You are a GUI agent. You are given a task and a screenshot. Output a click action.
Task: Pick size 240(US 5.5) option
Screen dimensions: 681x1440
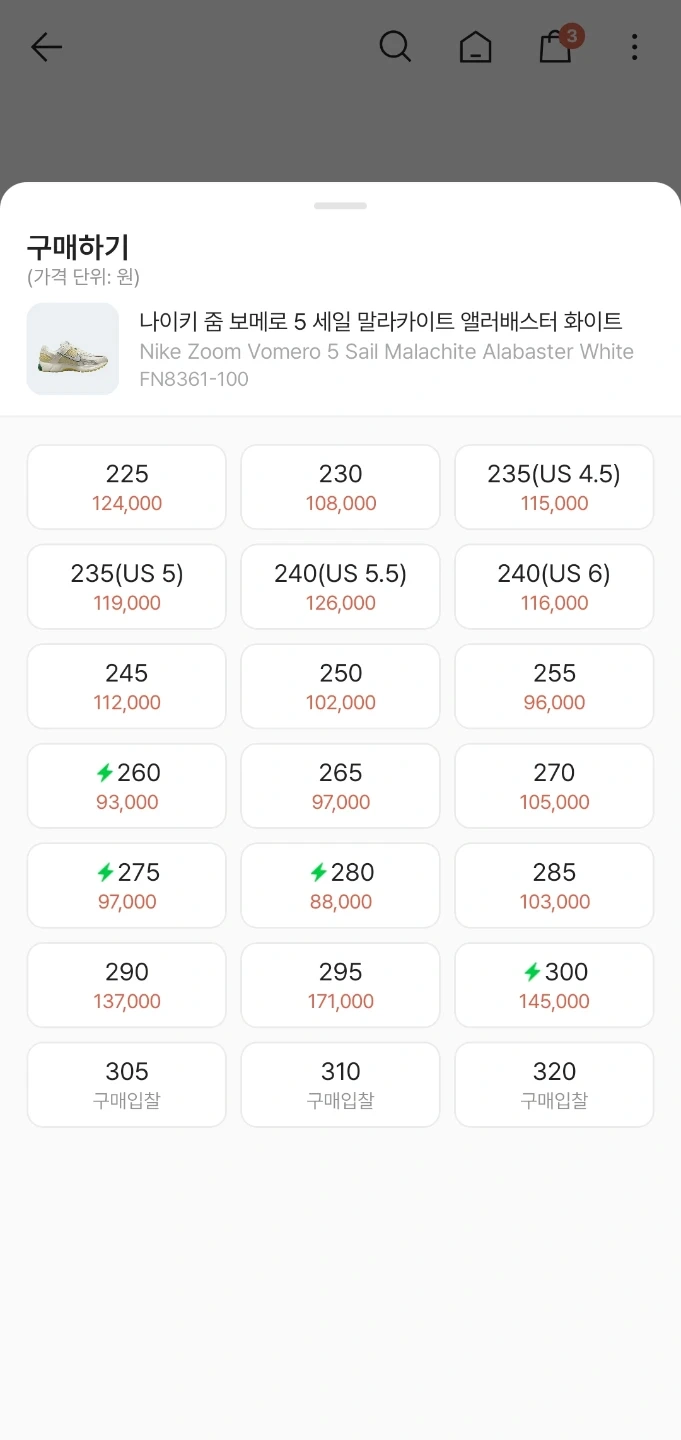point(340,587)
